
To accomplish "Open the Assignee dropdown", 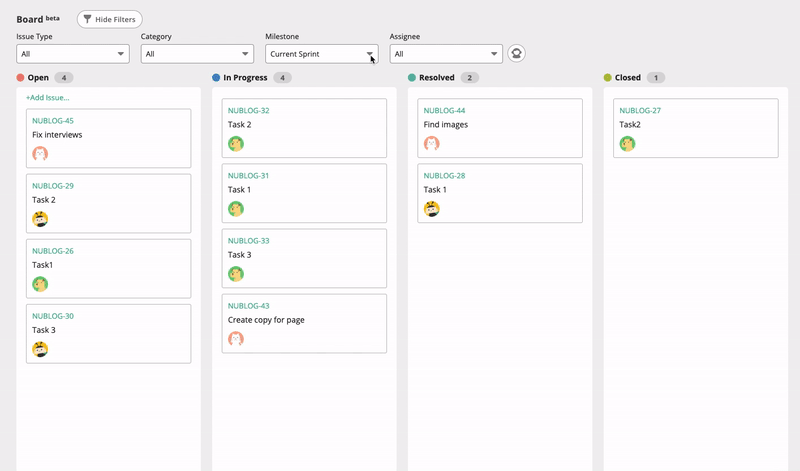I will pyautogui.click(x=446, y=54).
